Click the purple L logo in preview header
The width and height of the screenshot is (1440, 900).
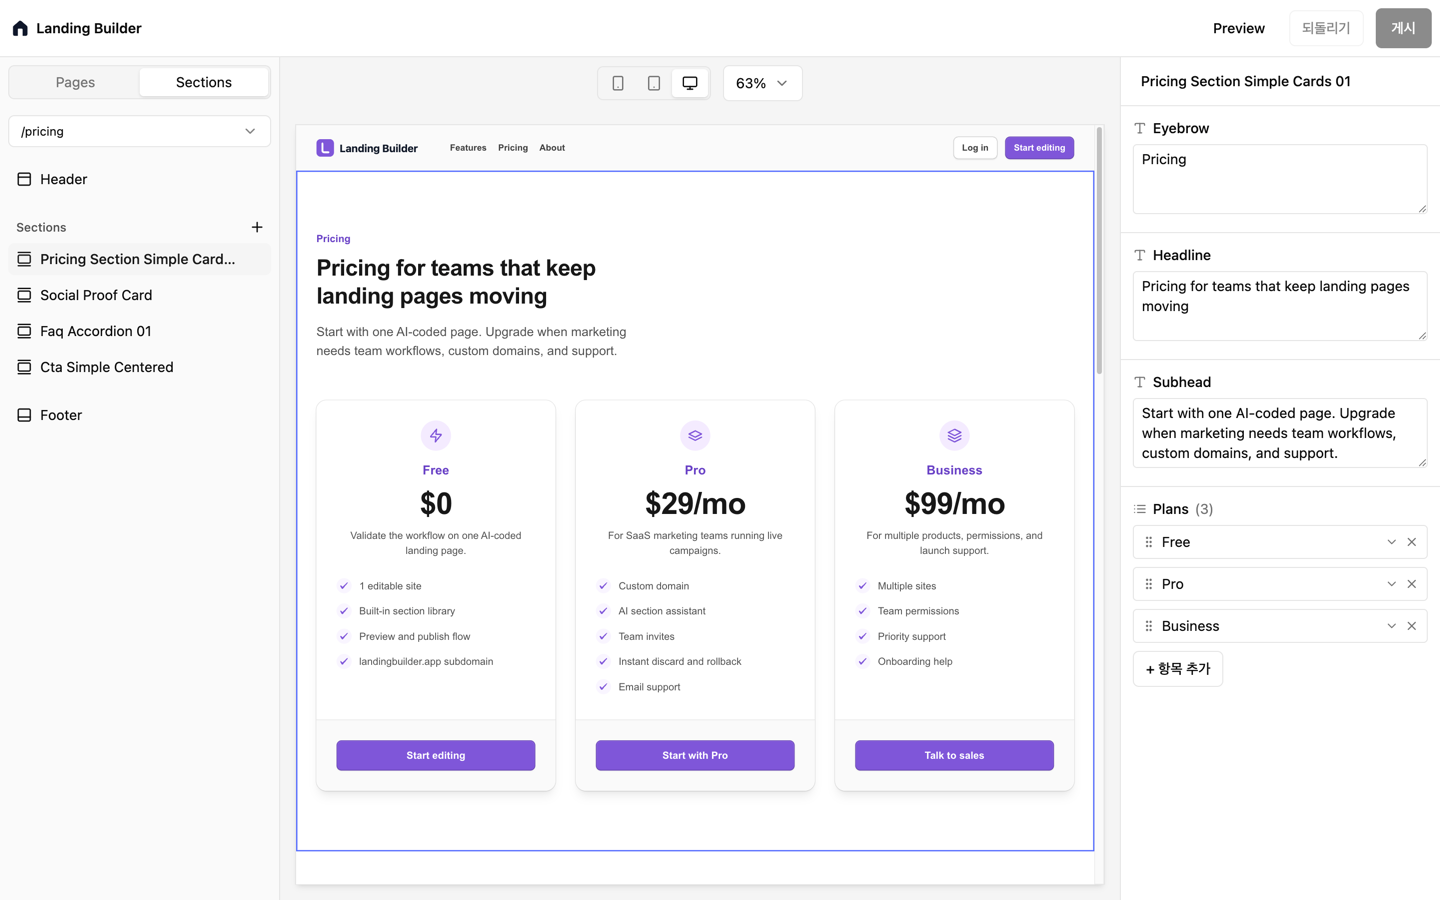(x=325, y=148)
